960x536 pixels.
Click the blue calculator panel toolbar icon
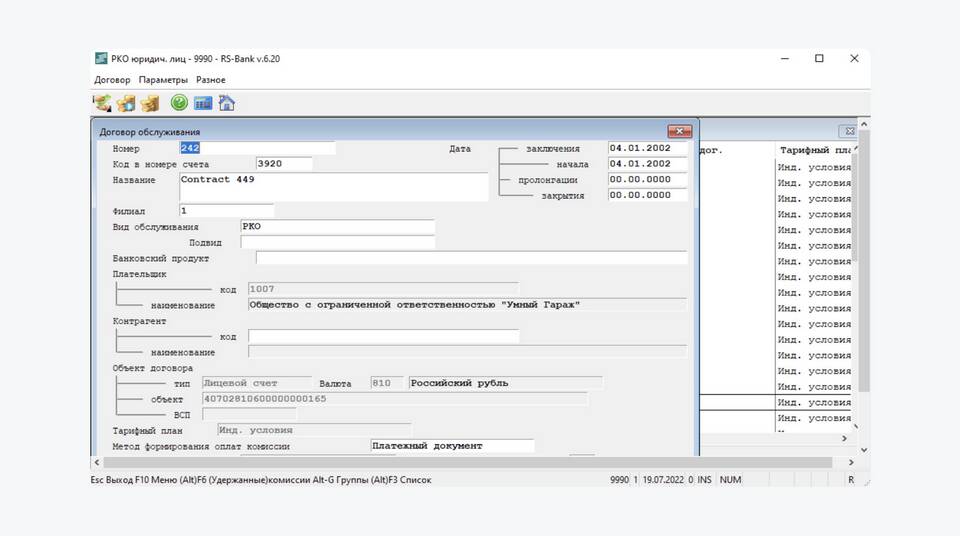tap(203, 103)
